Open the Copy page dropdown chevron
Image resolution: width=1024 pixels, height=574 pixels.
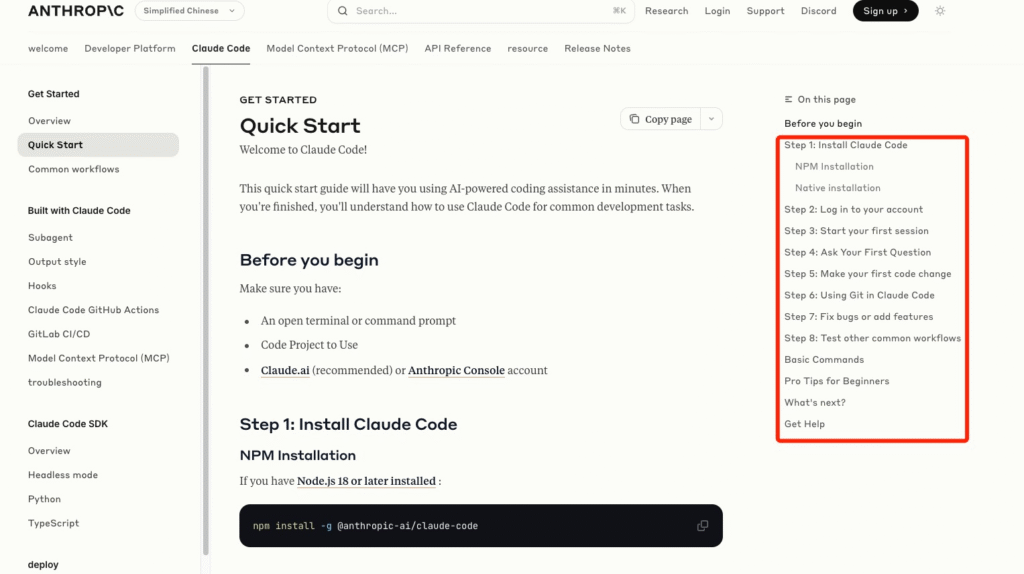click(711, 119)
